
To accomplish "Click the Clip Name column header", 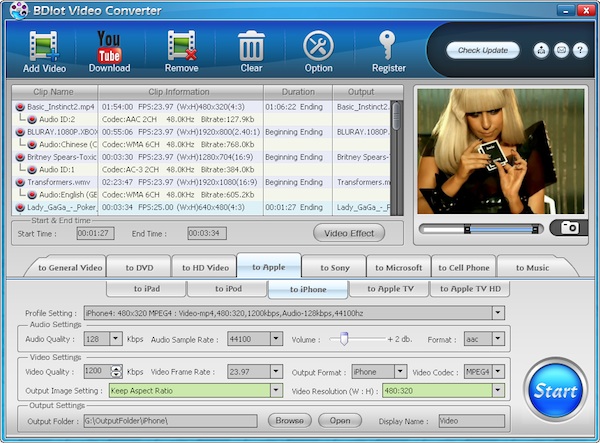I will 54,92.
